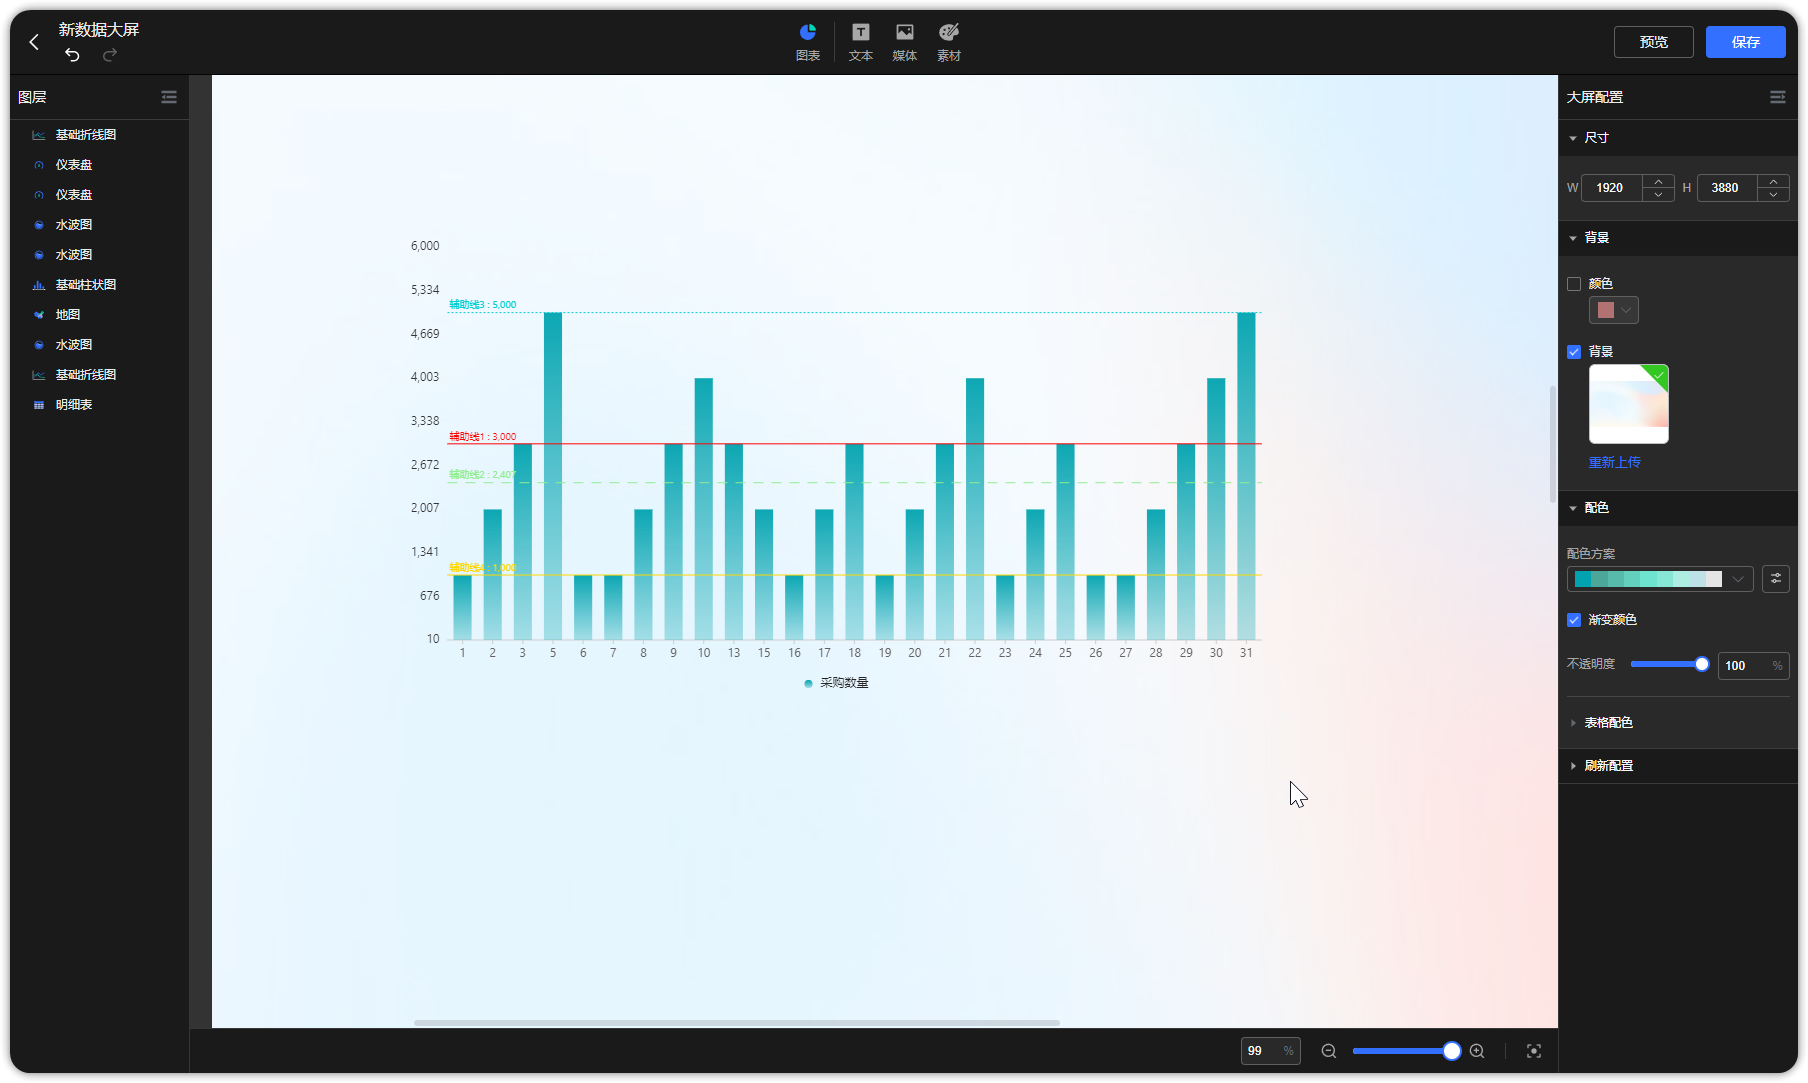Screen dimensions: 1808x1083
Task: Adjust the canvas zoom slider
Action: pos(1406,1051)
